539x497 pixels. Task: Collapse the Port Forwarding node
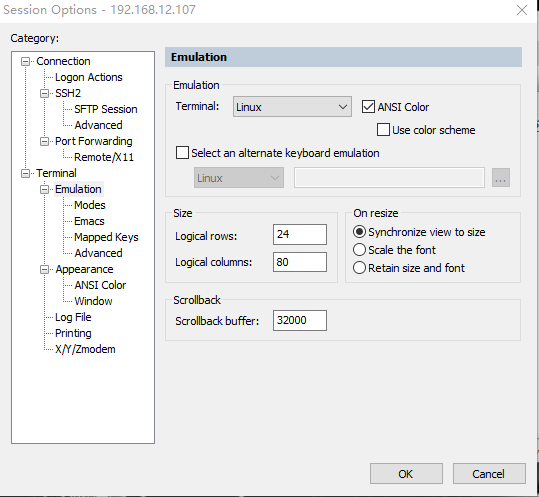(x=44, y=141)
